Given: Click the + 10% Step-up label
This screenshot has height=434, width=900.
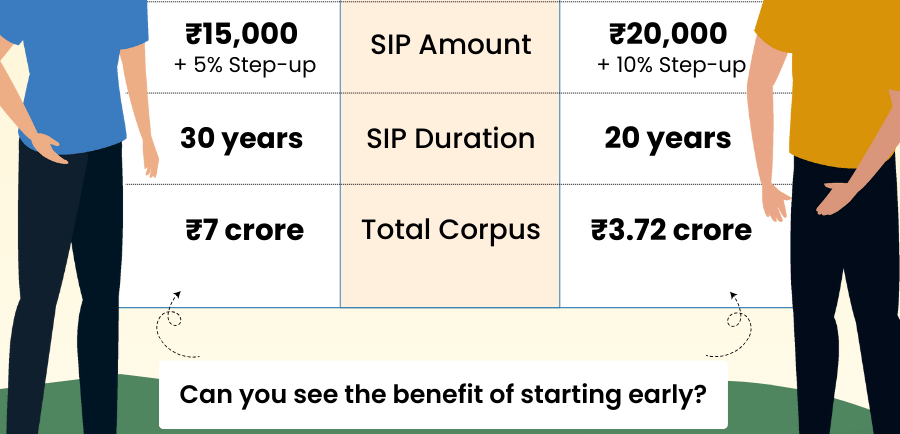Looking at the screenshot, I should [x=671, y=65].
